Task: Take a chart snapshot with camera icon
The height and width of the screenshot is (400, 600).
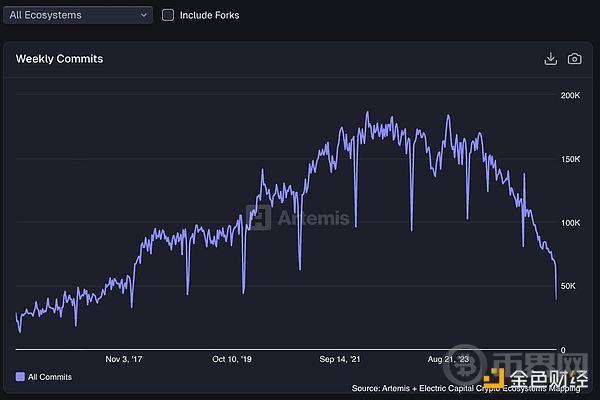Action: pos(574,59)
